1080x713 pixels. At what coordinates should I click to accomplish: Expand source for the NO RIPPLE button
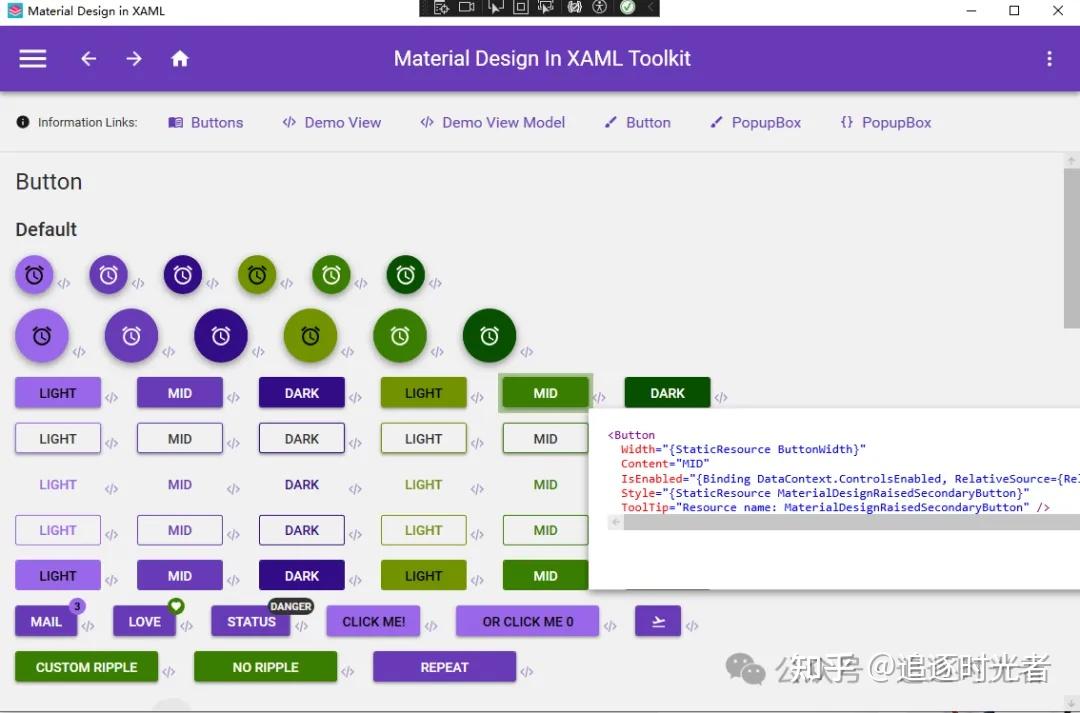348,668
